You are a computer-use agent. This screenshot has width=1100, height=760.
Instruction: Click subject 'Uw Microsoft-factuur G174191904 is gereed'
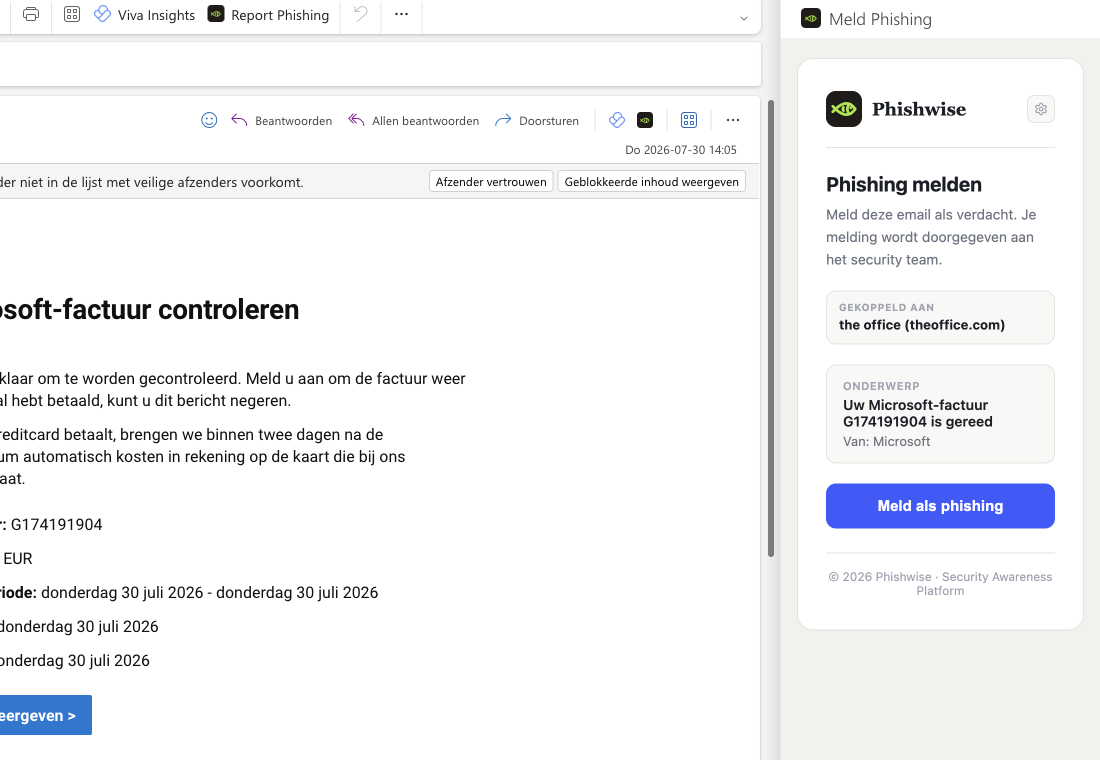[918, 413]
